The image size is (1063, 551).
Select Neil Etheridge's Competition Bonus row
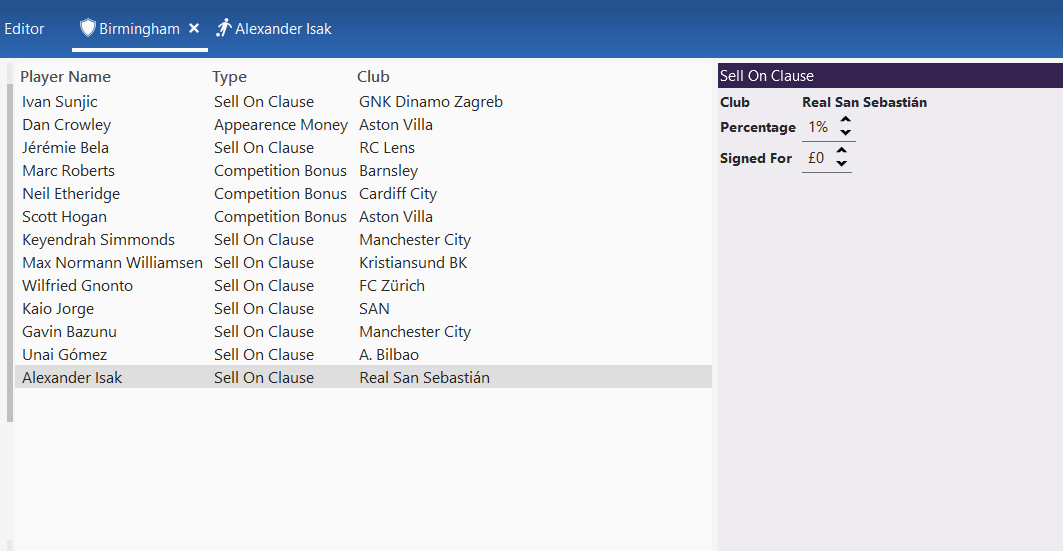pos(280,194)
